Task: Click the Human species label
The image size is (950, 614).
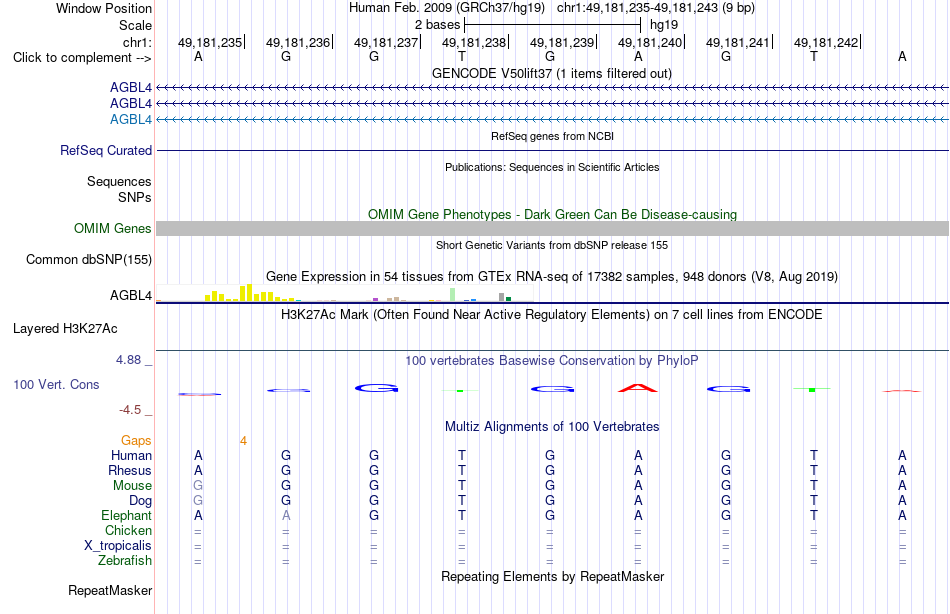Action: (x=131, y=455)
